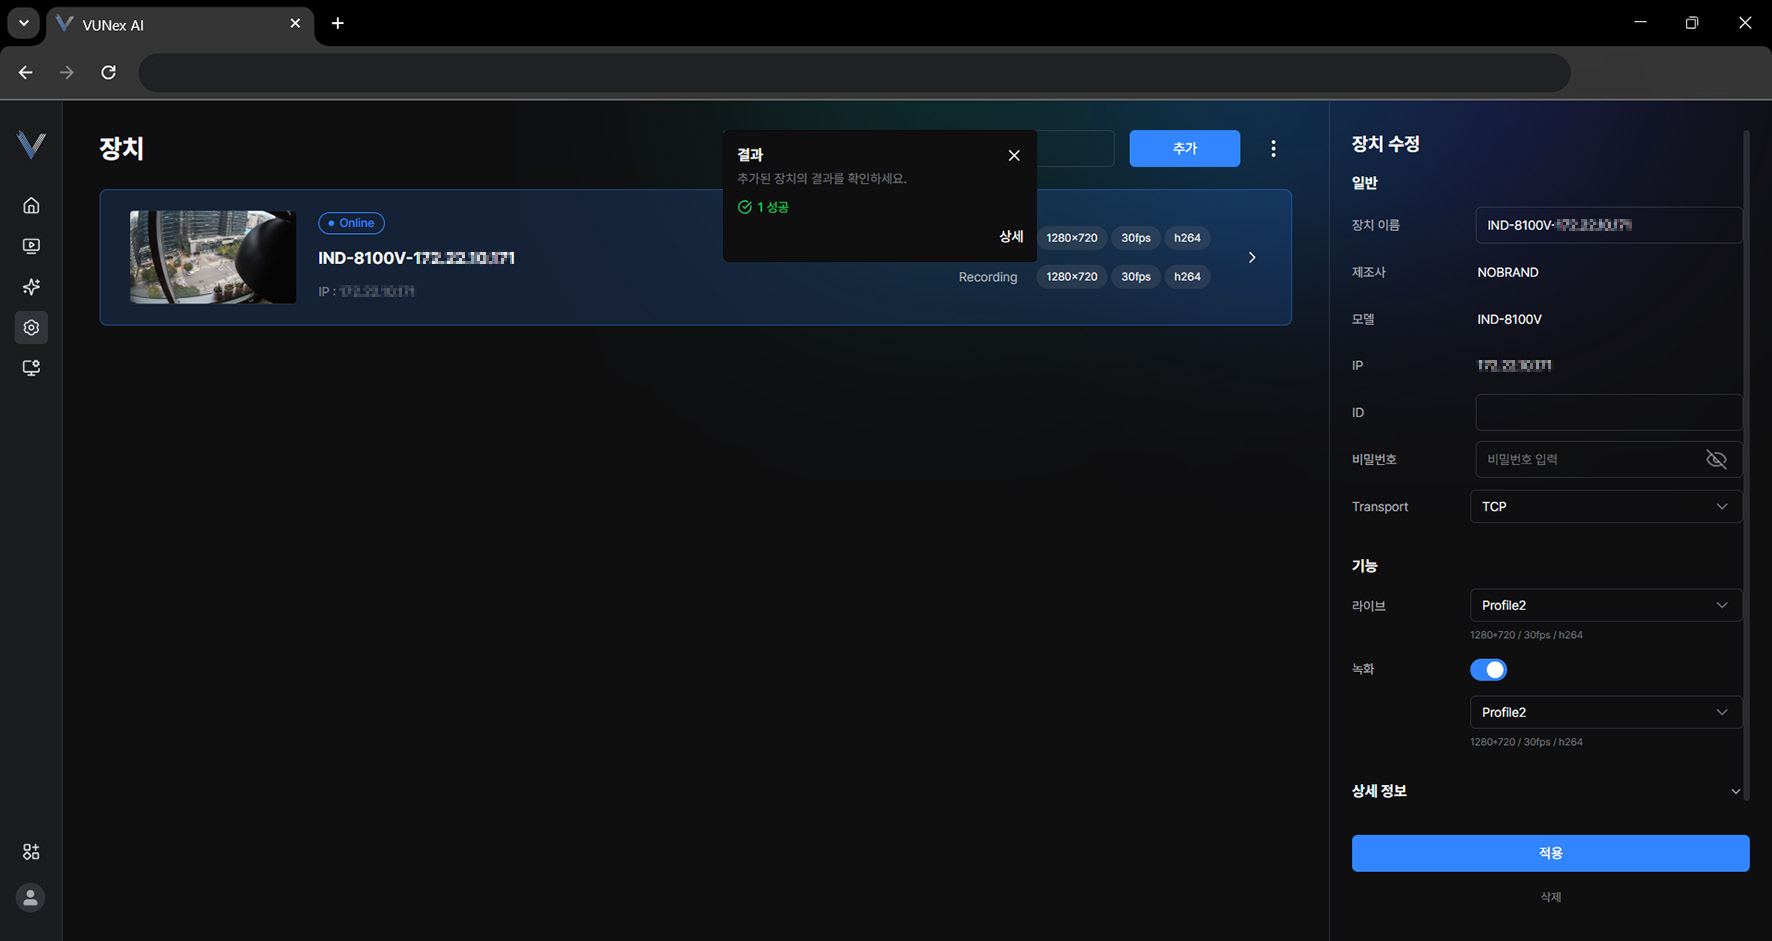Click the three-dot more options menu
This screenshot has height=941, width=1772.
coord(1273,149)
